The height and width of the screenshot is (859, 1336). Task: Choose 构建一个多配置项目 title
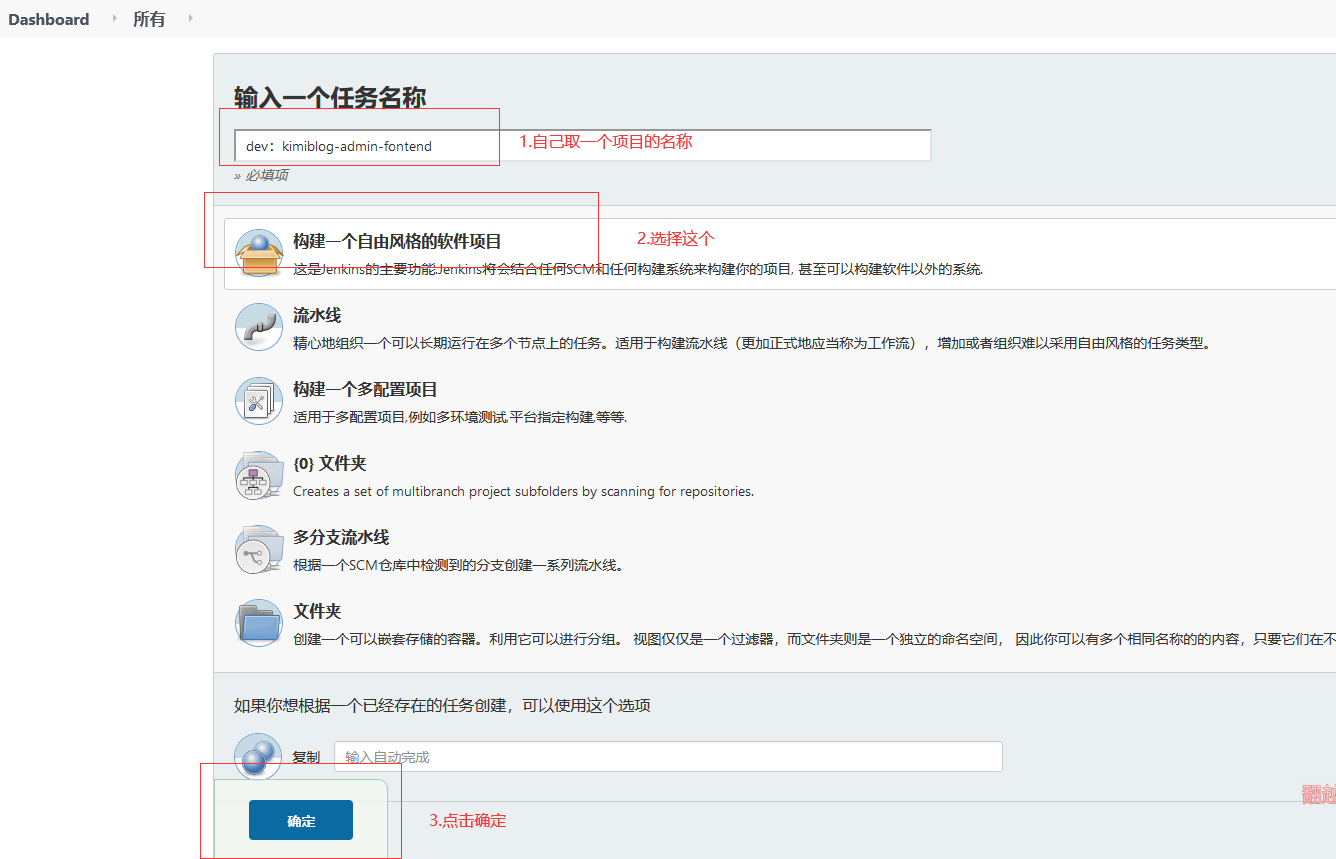click(365, 389)
